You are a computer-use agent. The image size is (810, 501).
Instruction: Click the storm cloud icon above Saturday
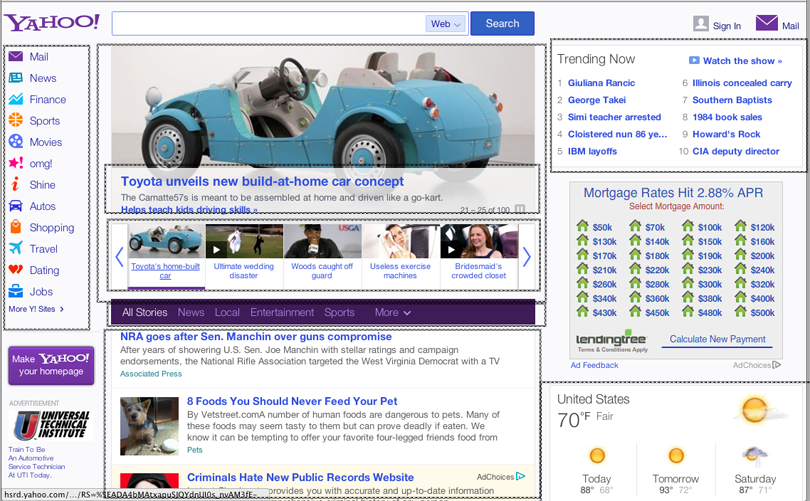click(755, 456)
